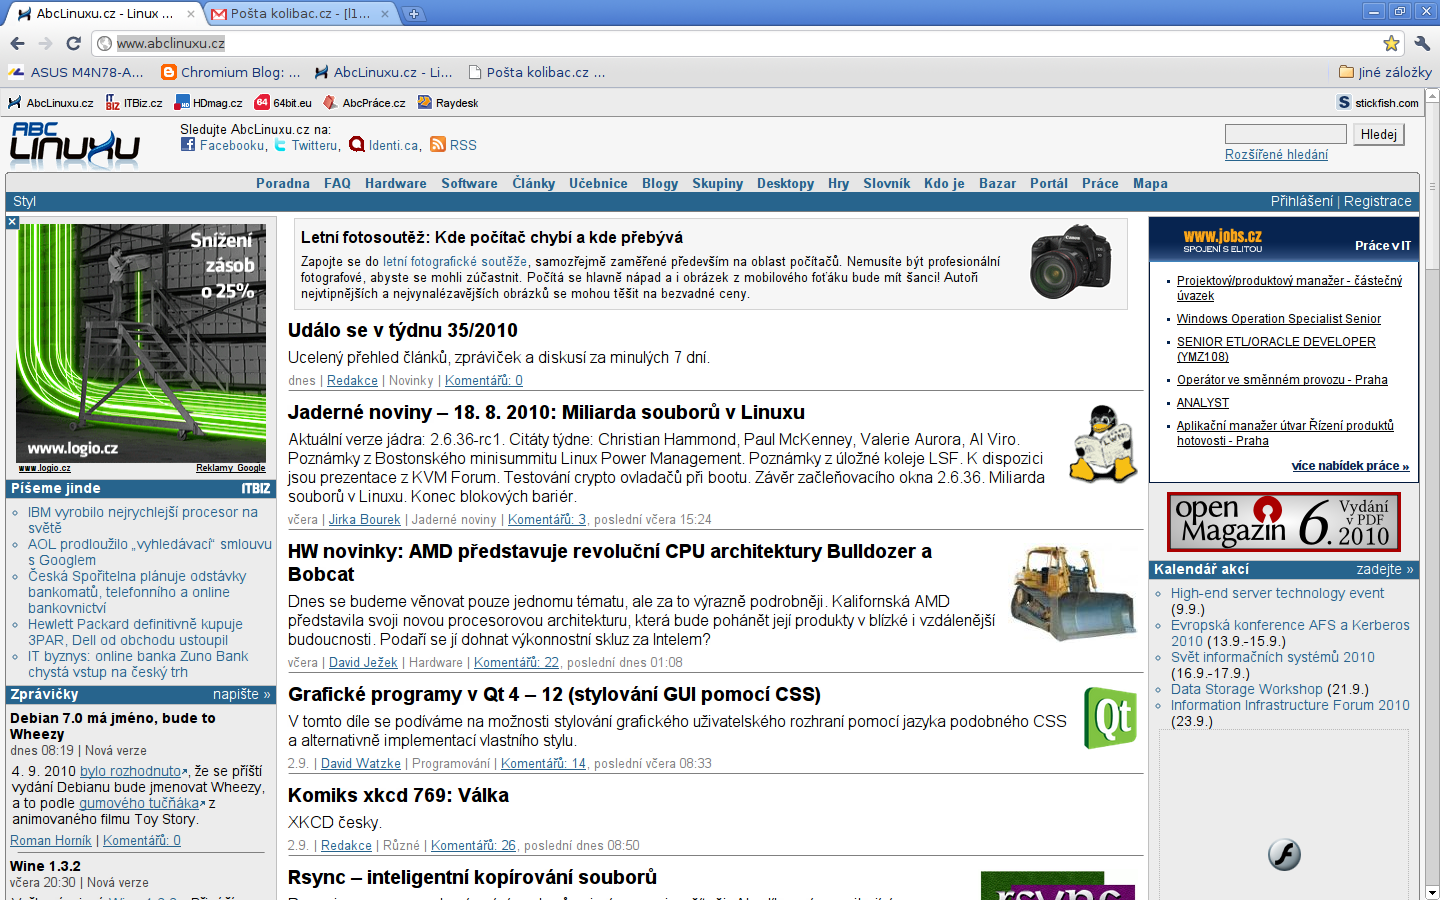Open the zadejte link in Kalendář akcí
The width and height of the screenshot is (1440, 900).
pyautogui.click(x=1384, y=569)
